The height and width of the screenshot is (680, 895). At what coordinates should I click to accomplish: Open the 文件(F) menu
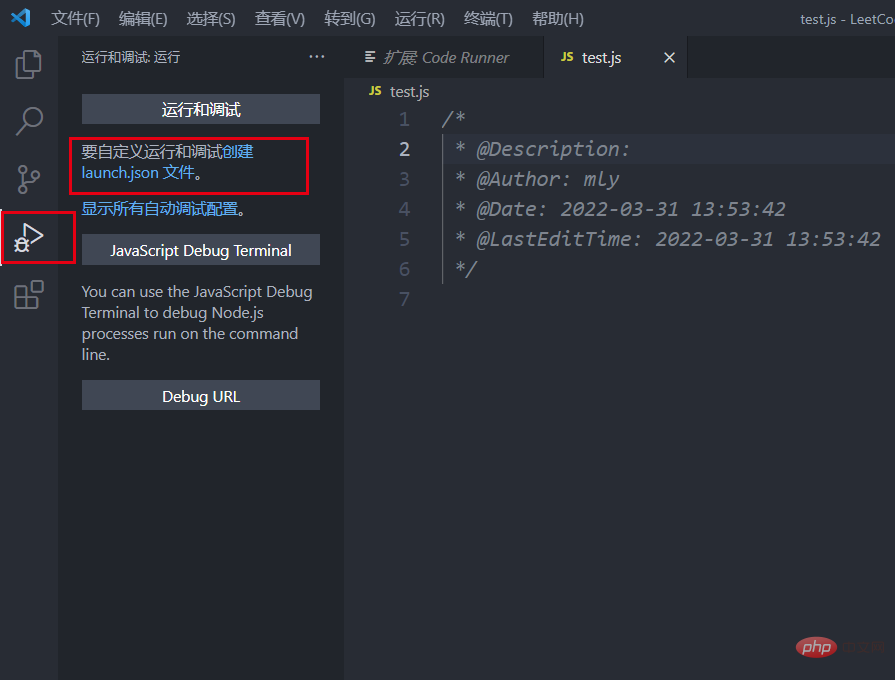pos(76,19)
